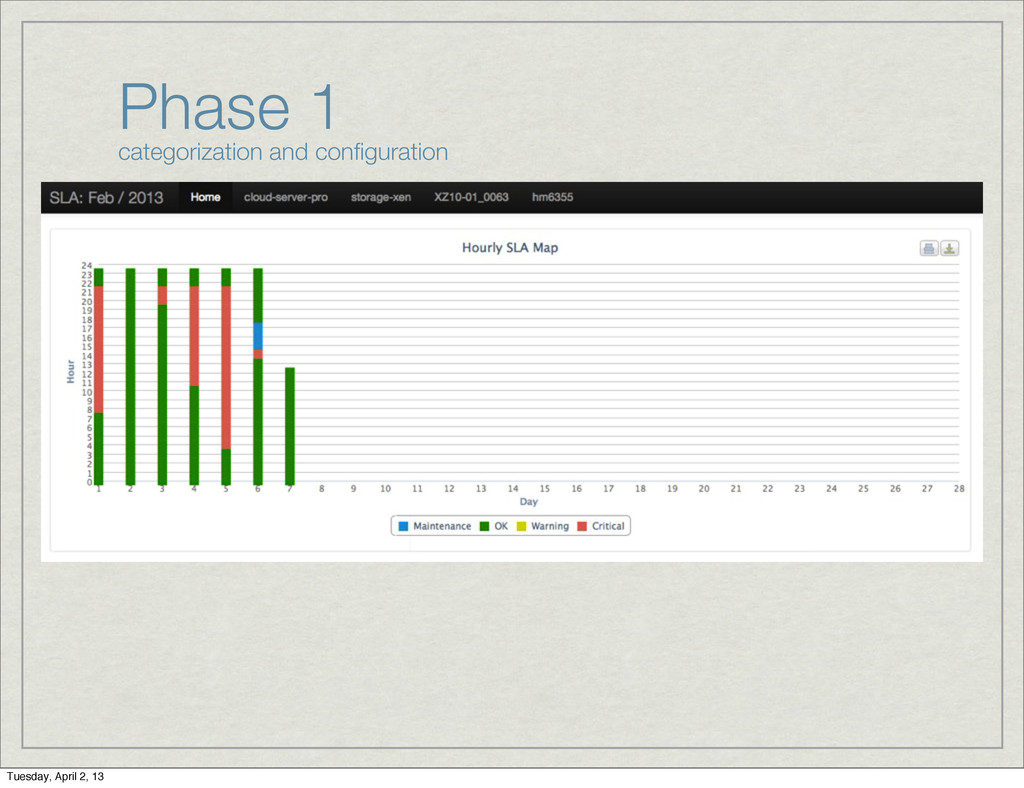This screenshot has height=788, width=1024.
Task: Toggle the Critical series in legend
Action: coord(601,526)
